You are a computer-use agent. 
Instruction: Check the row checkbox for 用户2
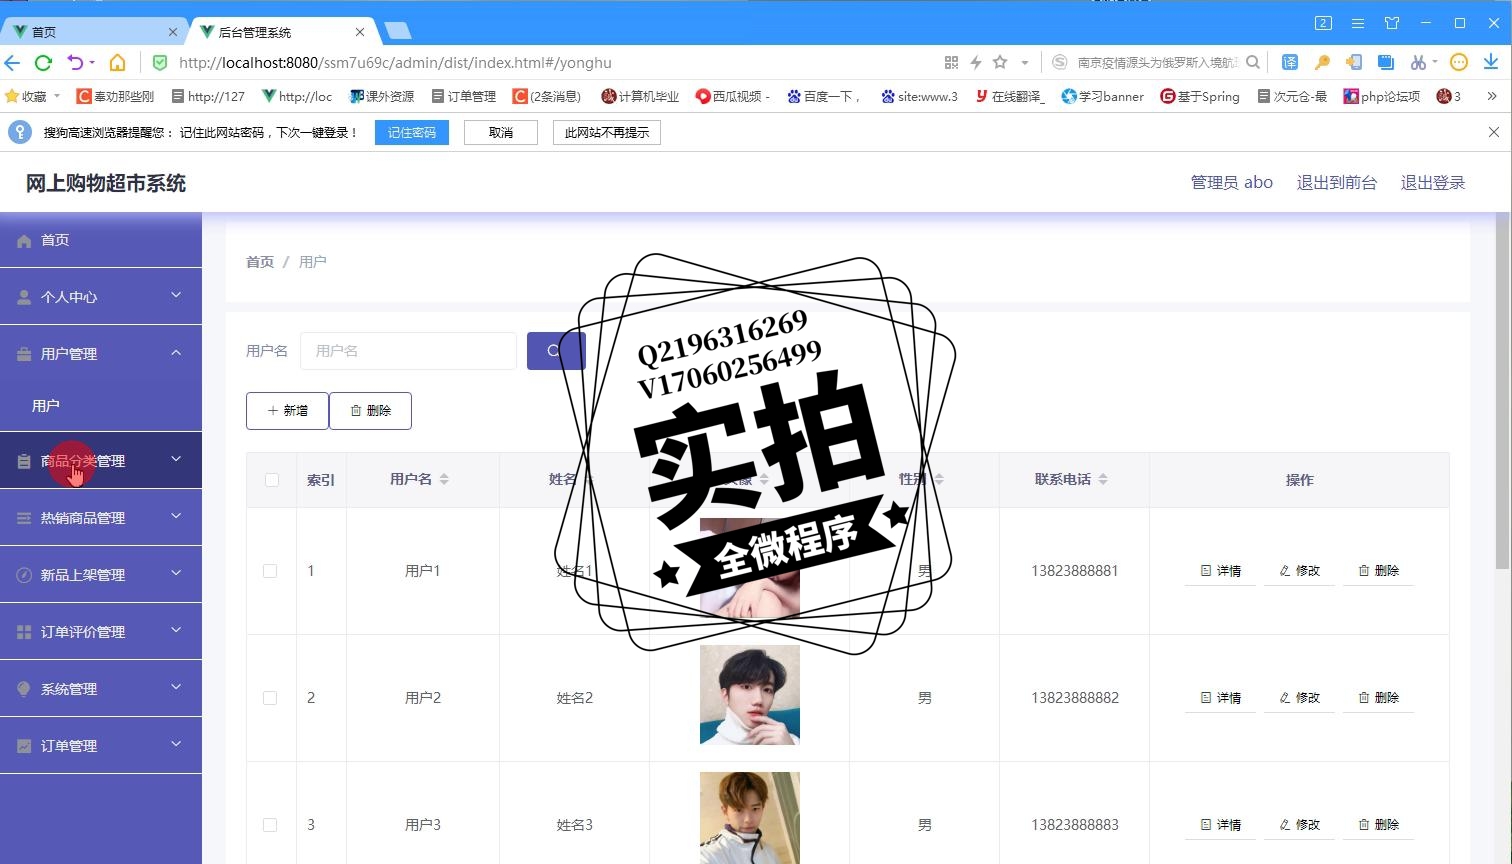click(x=270, y=698)
